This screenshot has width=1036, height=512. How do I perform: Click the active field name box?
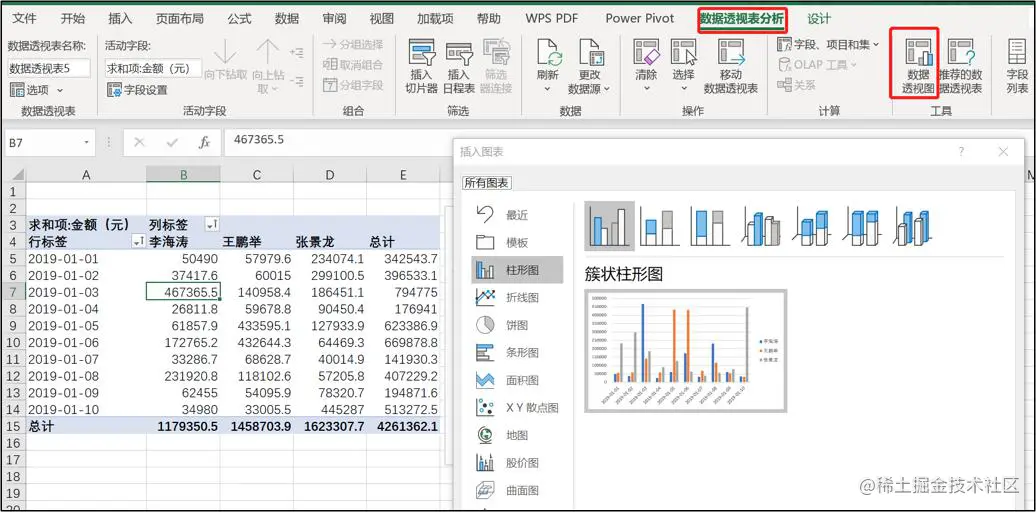coord(153,68)
